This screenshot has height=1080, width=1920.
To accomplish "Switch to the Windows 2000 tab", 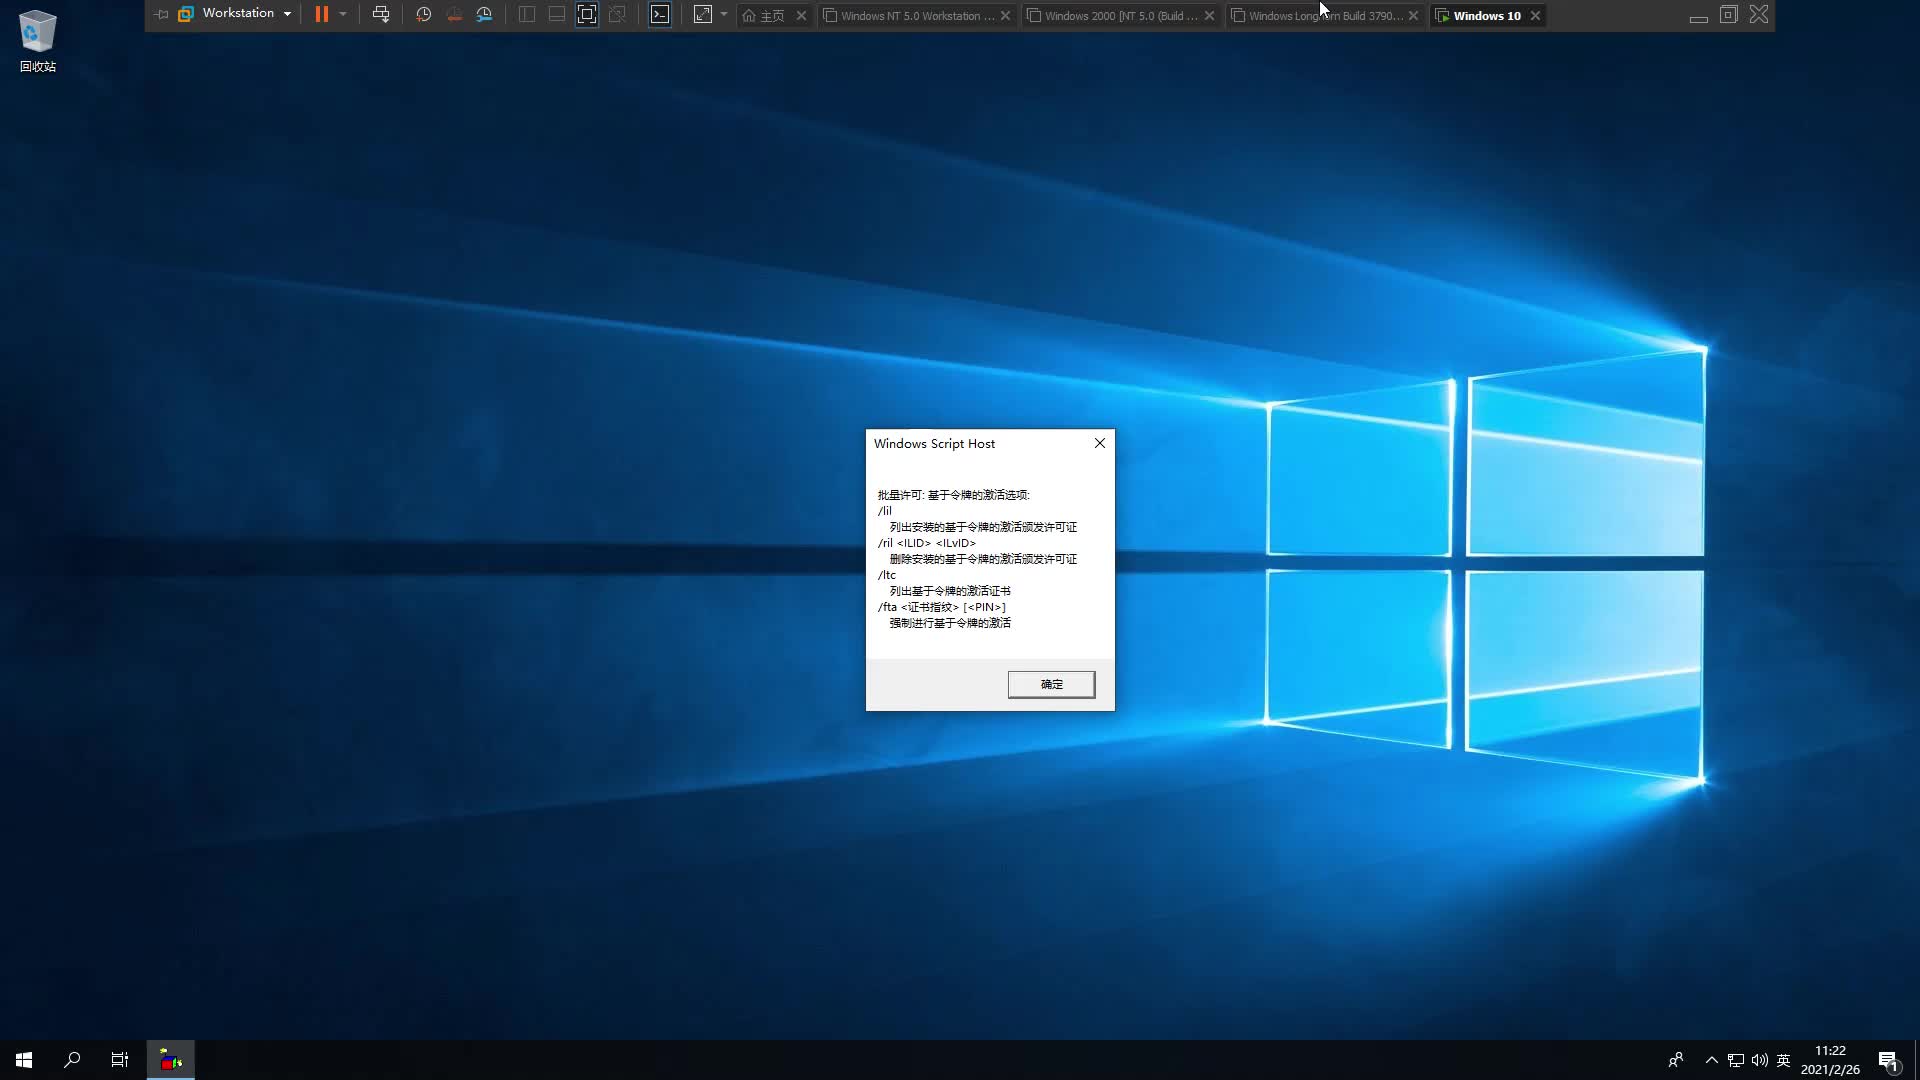I will 1115,15.
